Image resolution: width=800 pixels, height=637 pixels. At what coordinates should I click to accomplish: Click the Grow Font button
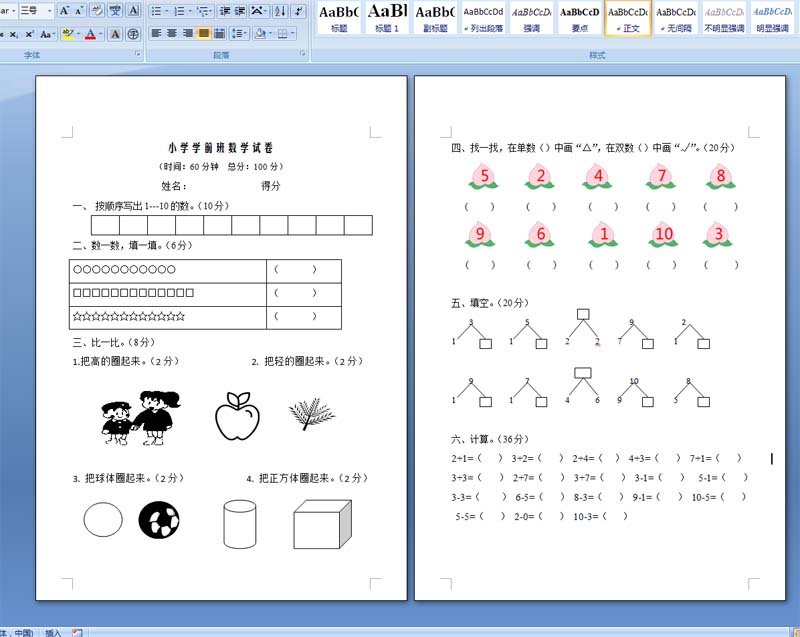pos(64,11)
